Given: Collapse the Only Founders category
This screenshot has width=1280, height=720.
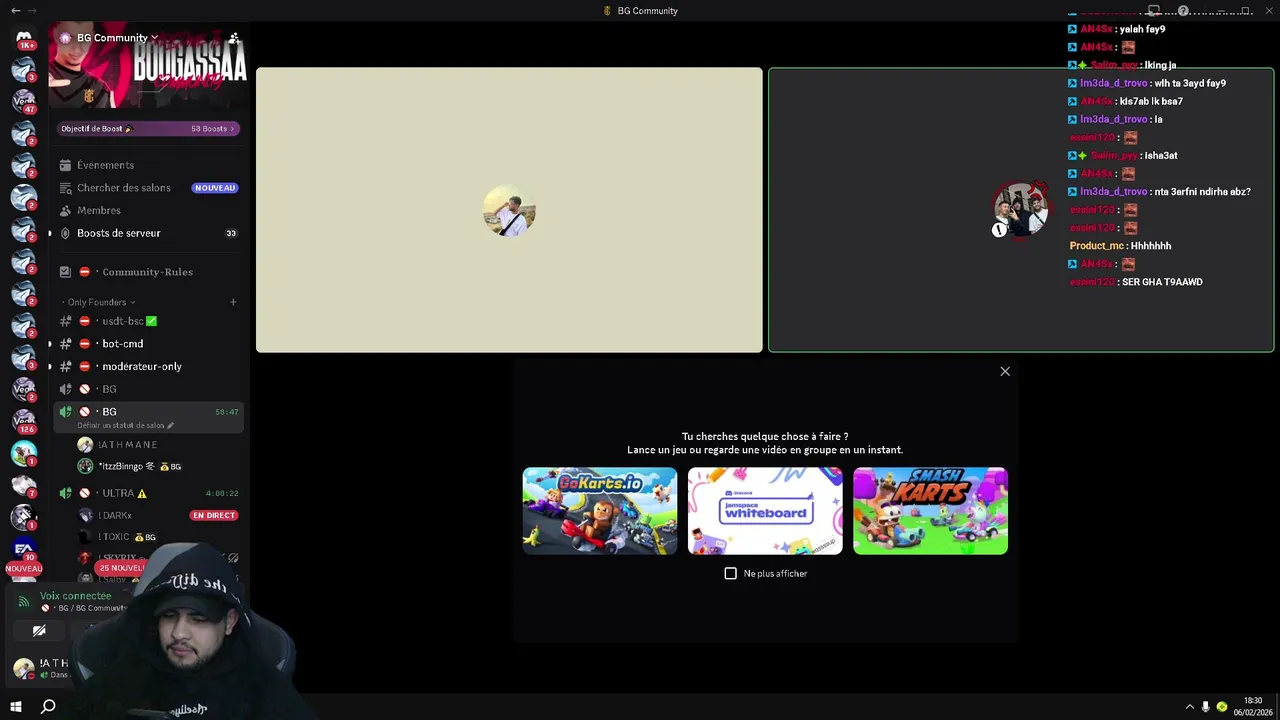Looking at the screenshot, I should (x=98, y=302).
